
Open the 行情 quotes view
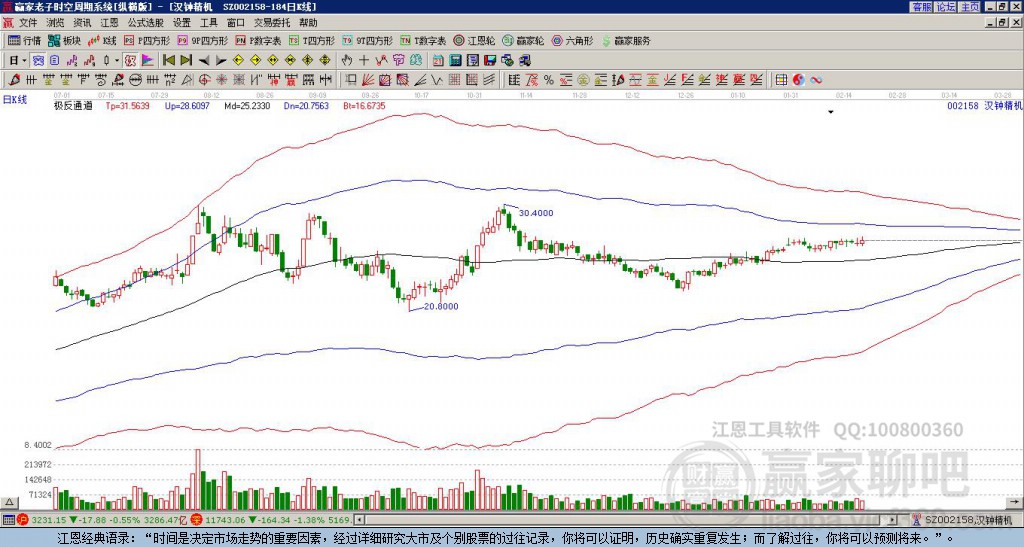click(24, 40)
